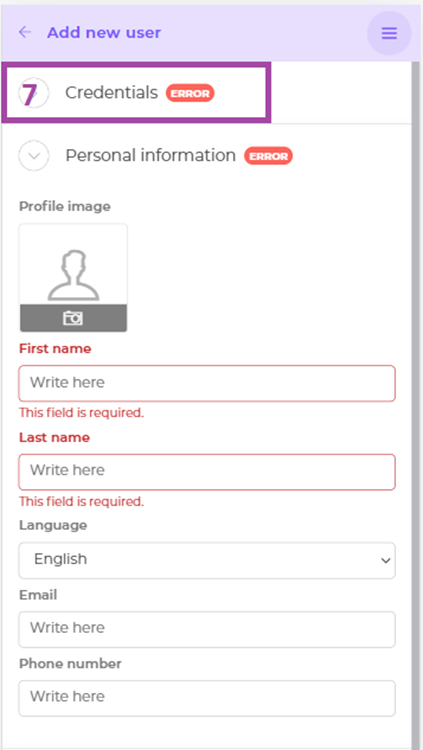Click the Profile image label
Image resolution: width=423 pixels, height=750 pixels.
click(65, 207)
